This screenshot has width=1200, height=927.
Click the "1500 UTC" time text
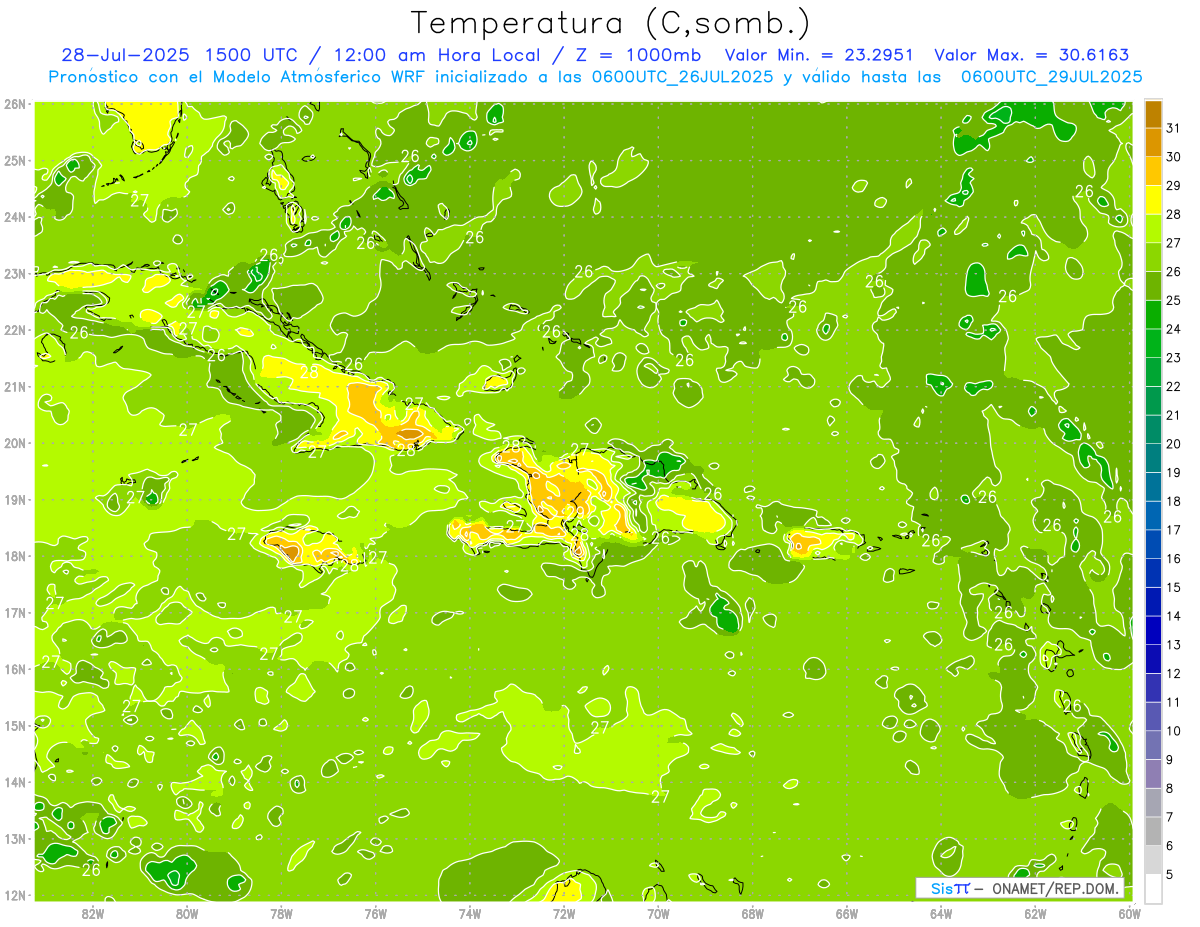click(x=254, y=55)
